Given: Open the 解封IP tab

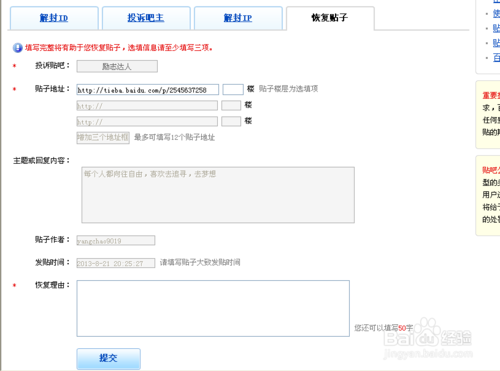Looking at the screenshot, I should pos(238,18).
